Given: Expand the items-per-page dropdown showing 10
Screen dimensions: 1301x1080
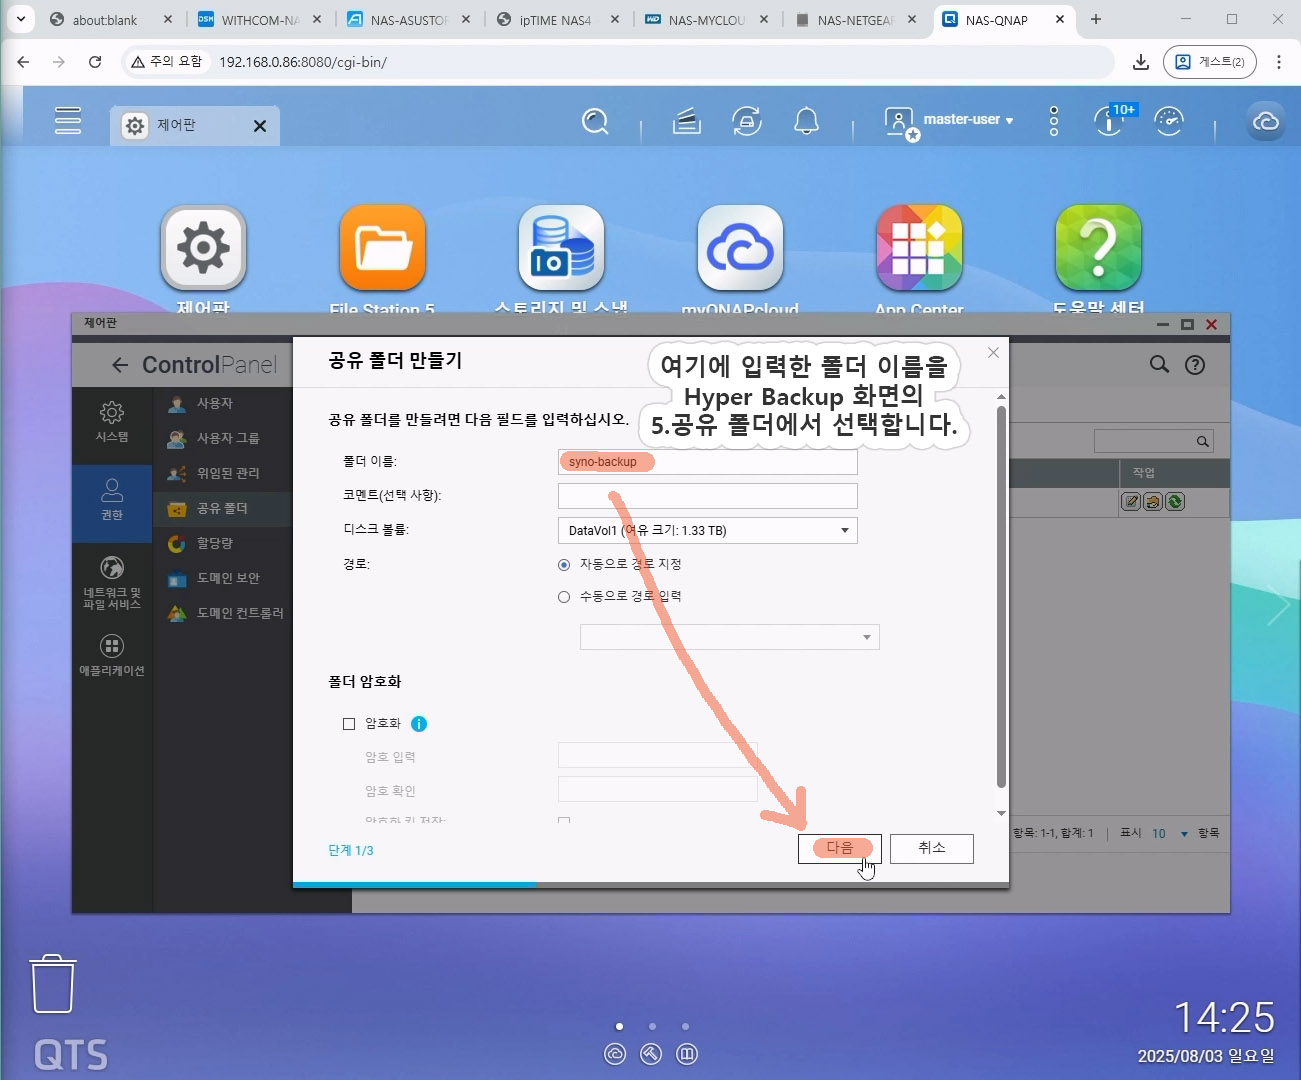Looking at the screenshot, I should click(x=1170, y=833).
